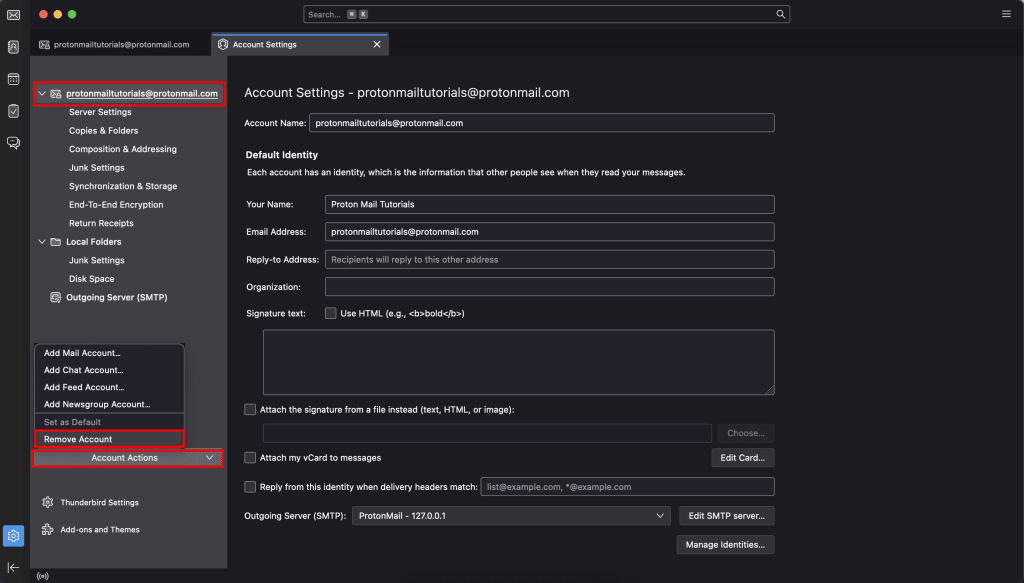Click the Reply-to Address input field
This screenshot has width=1024, height=583.
549,259
